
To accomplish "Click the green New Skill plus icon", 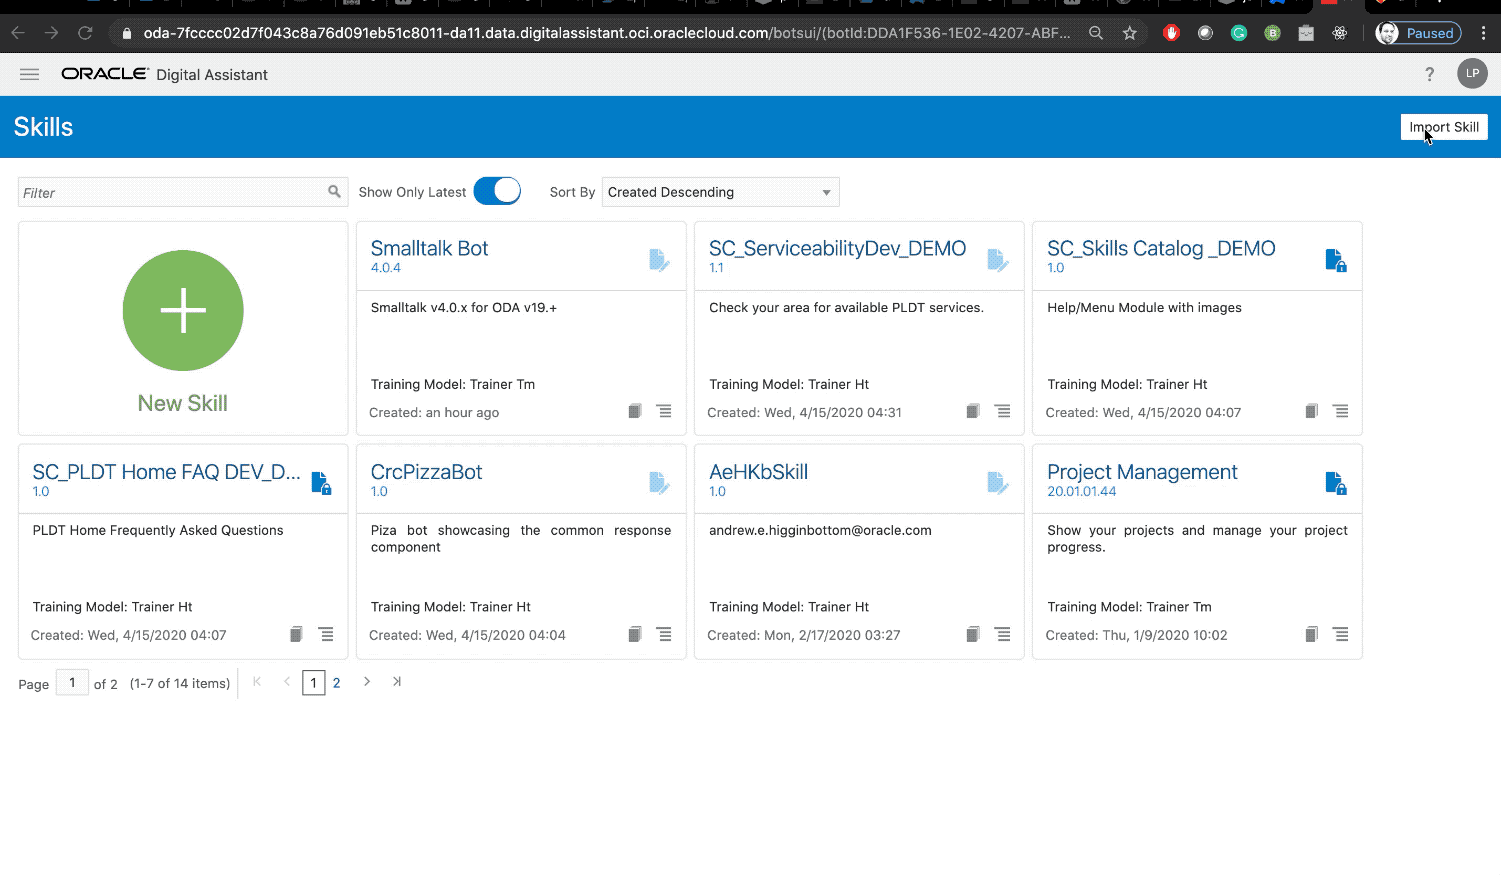I will 183,310.
